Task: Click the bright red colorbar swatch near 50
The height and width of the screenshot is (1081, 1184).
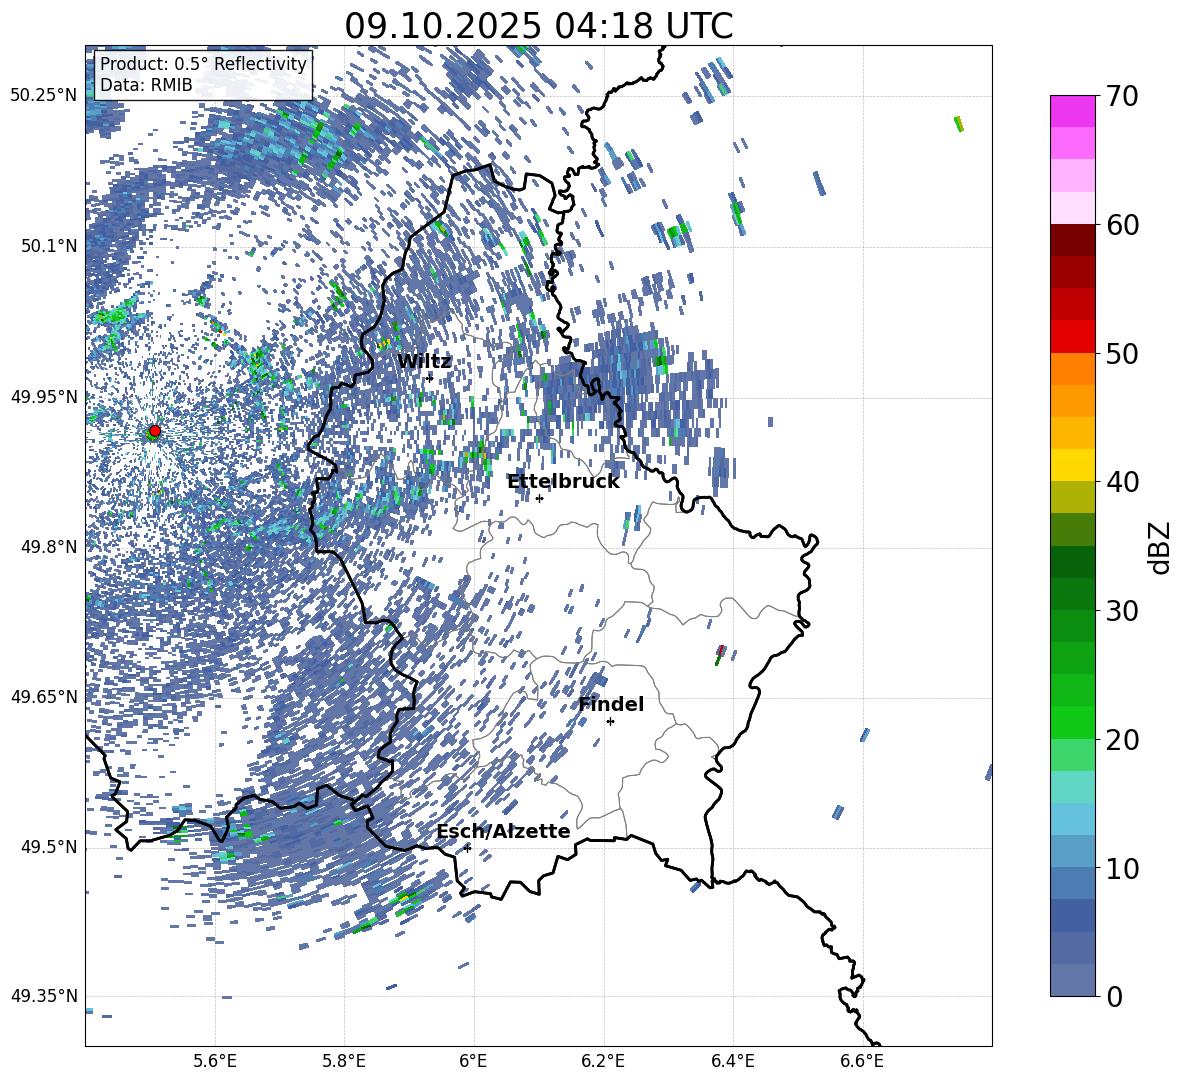Action: coord(1072,337)
